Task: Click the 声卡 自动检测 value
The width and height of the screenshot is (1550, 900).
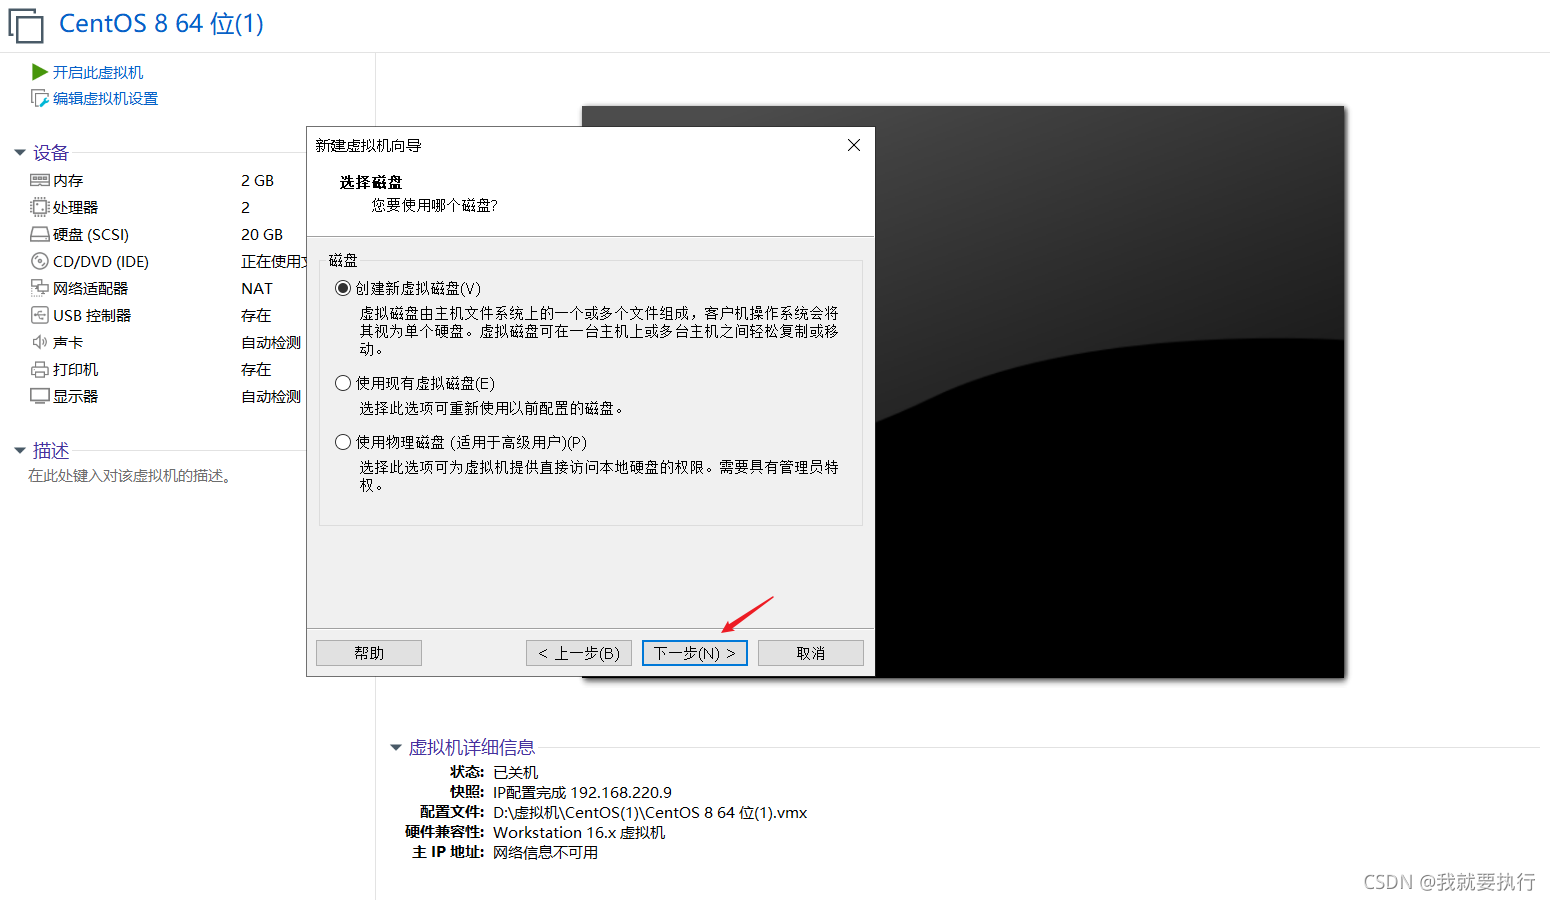Action: click(271, 342)
